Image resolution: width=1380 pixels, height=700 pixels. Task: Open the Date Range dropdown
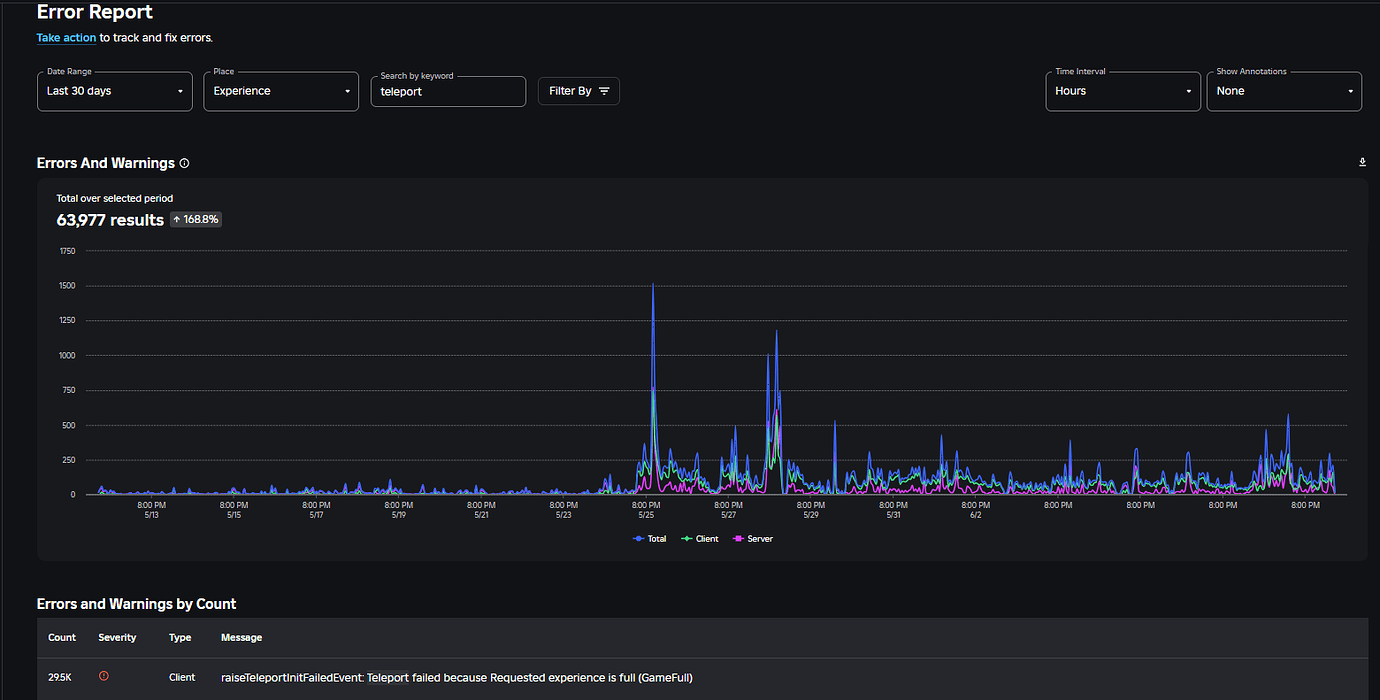point(115,91)
